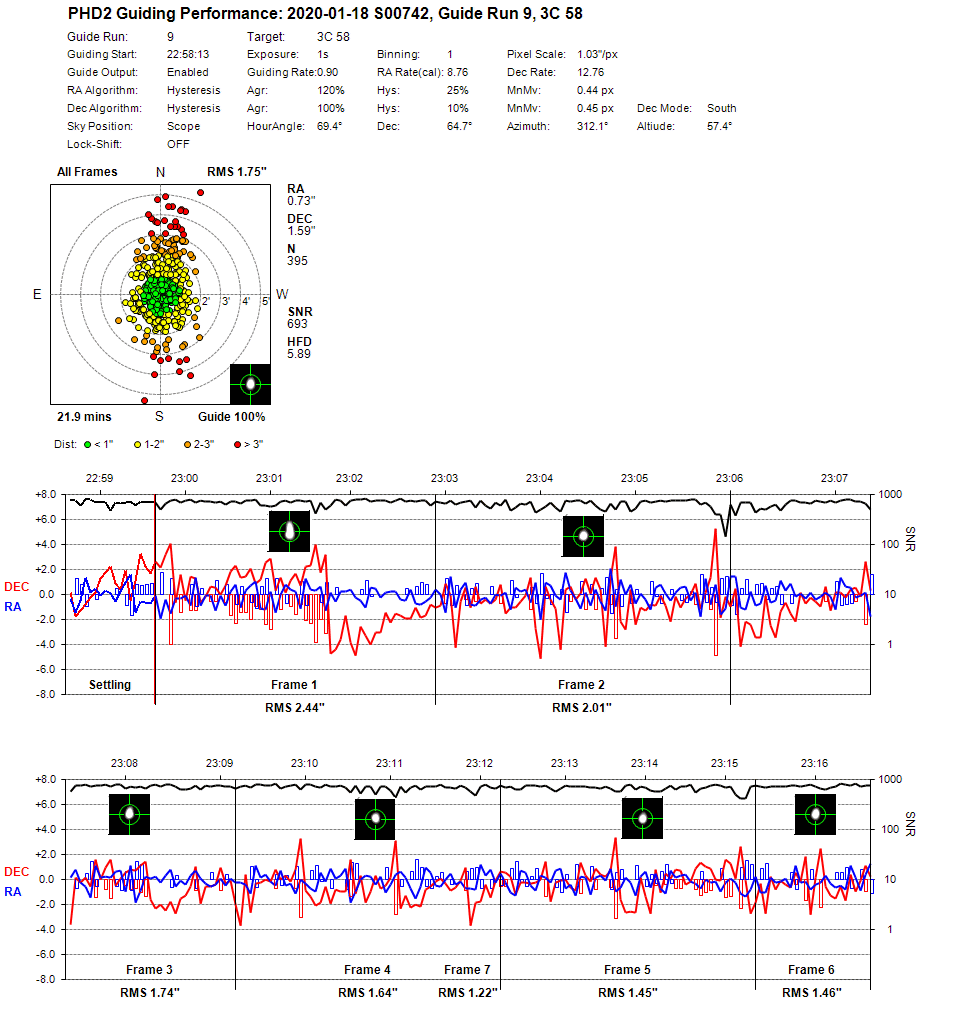
Task: Click the green '< 1"' legend dot
Action: pyautogui.click(x=88, y=445)
